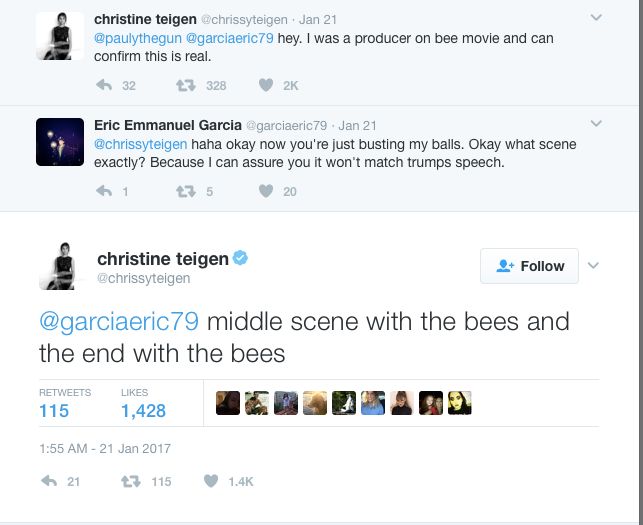Click the first liker avatar thumbnail
This screenshot has height=525, width=643.
(x=227, y=403)
